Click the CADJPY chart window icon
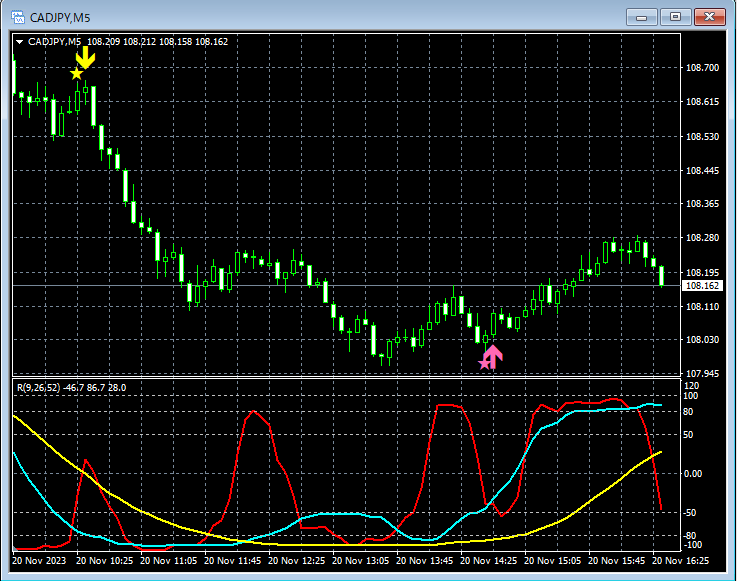Viewport: 738px width, 581px height. click(x=17, y=17)
